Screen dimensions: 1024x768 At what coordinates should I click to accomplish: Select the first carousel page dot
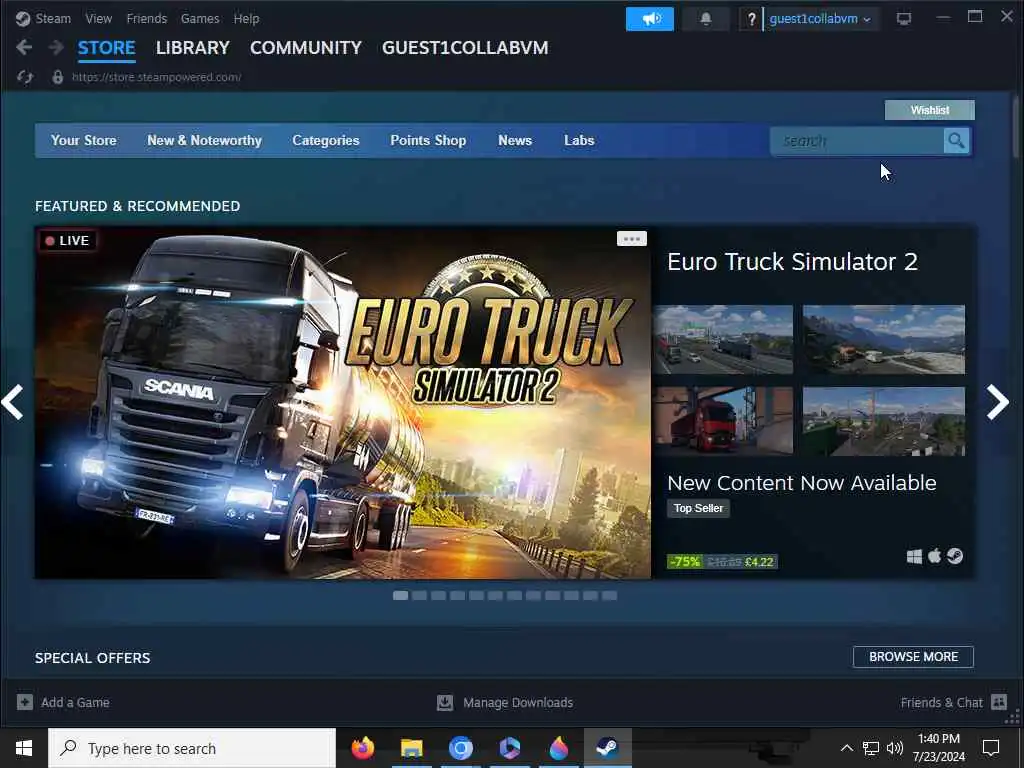coord(400,596)
